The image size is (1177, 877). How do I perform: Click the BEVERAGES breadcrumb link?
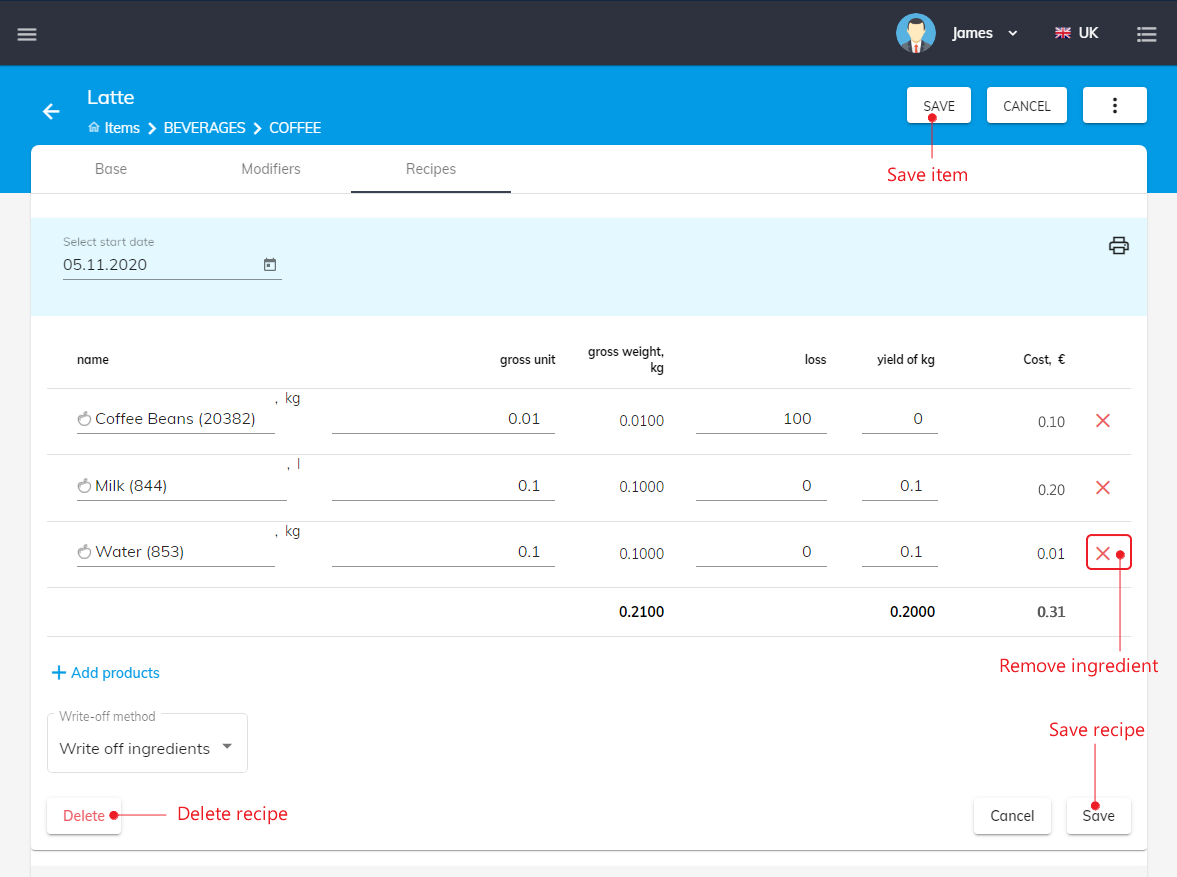204,128
